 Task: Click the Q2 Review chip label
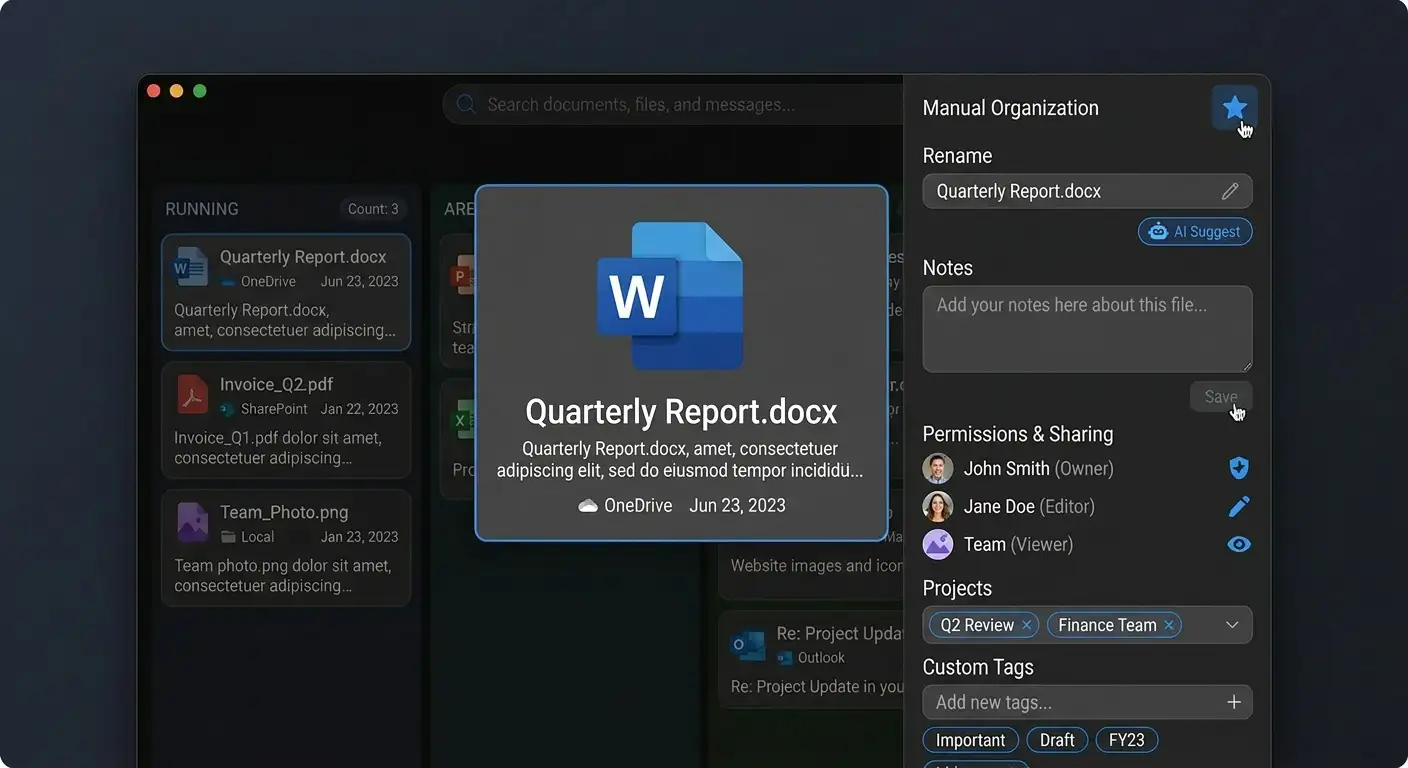coord(977,625)
